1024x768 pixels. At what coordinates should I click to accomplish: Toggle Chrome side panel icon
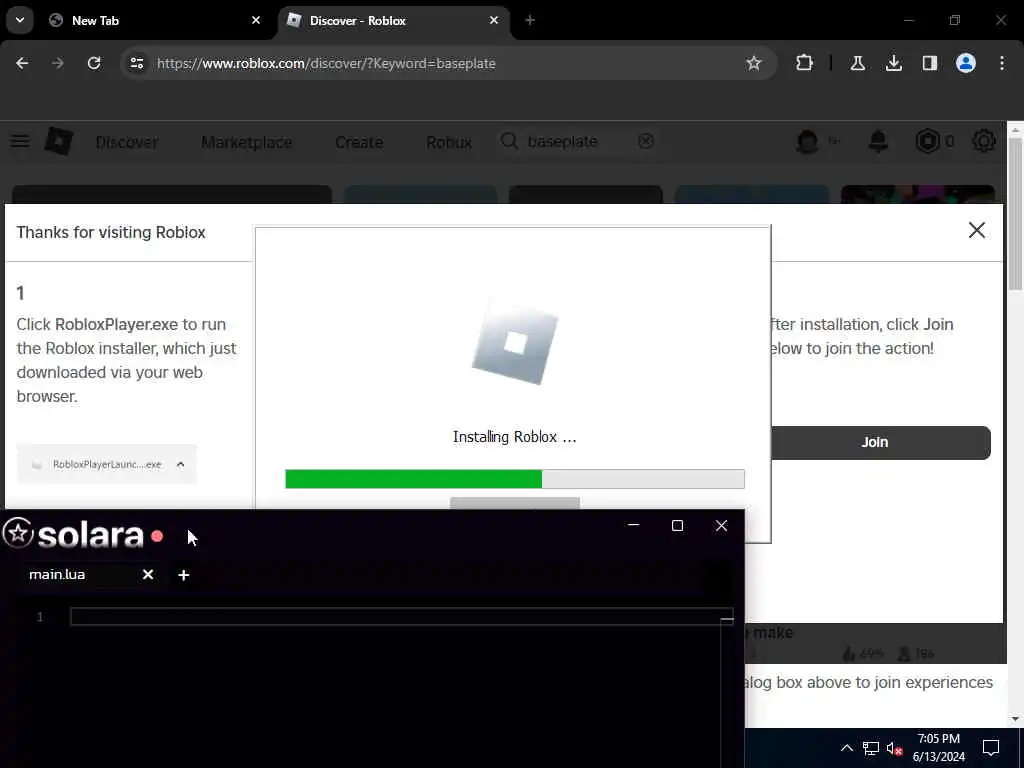[x=929, y=63]
